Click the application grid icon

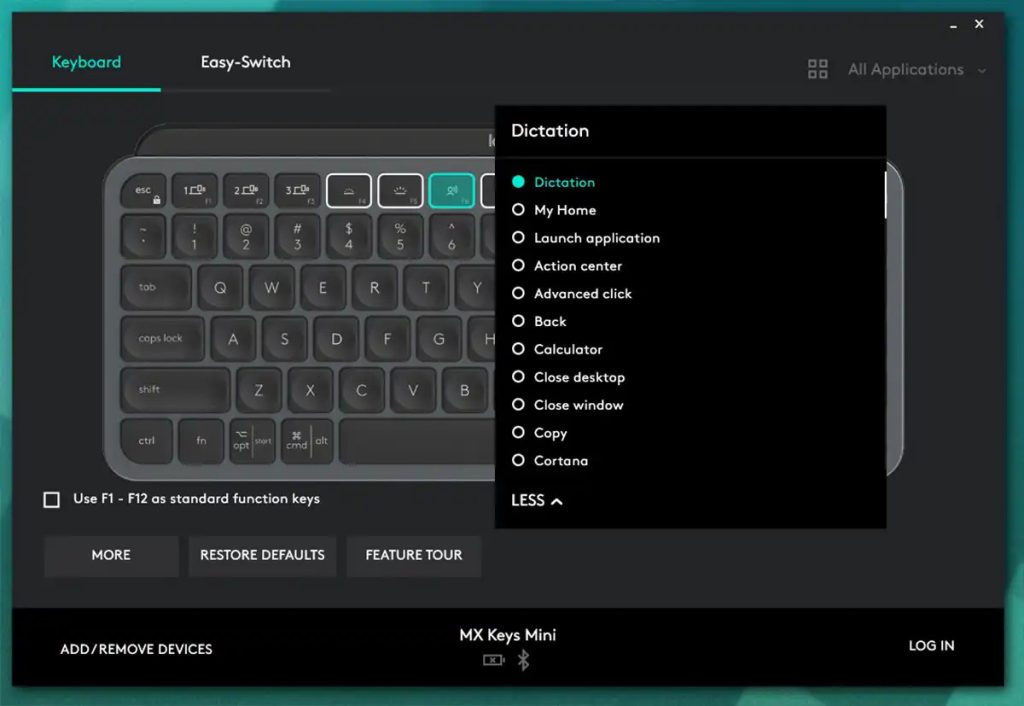point(818,69)
